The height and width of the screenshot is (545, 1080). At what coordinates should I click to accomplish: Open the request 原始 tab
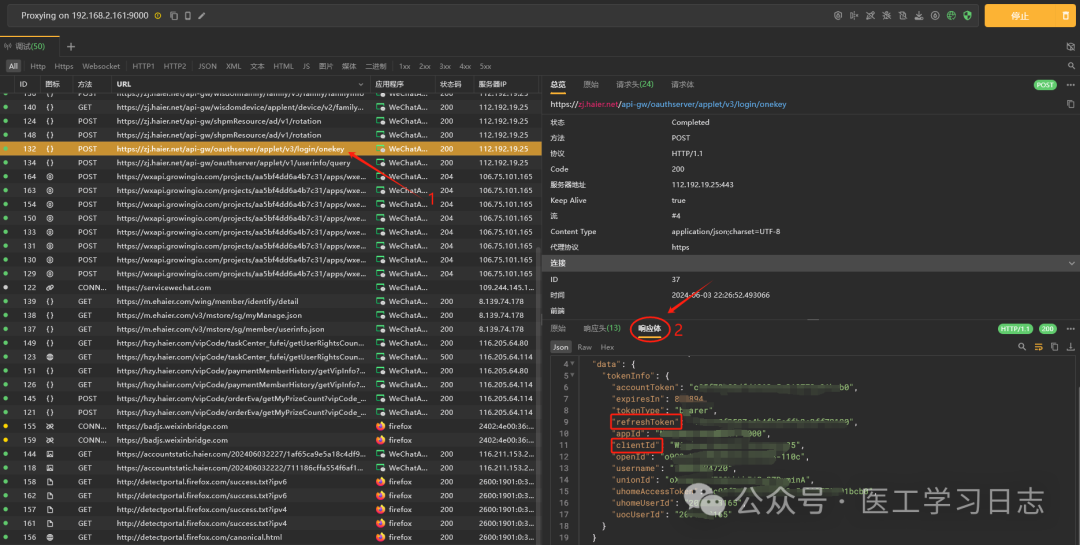coord(591,85)
